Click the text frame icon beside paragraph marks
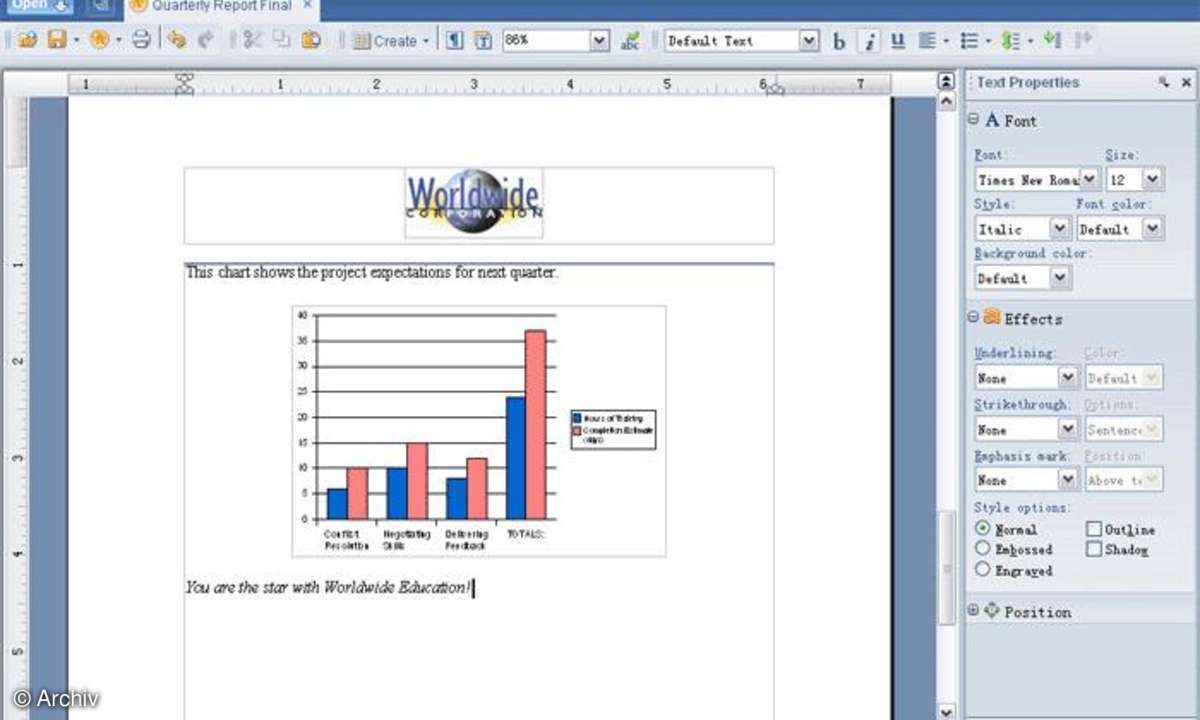This screenshot has width=1200, height=720. click(x=483, y=40)
